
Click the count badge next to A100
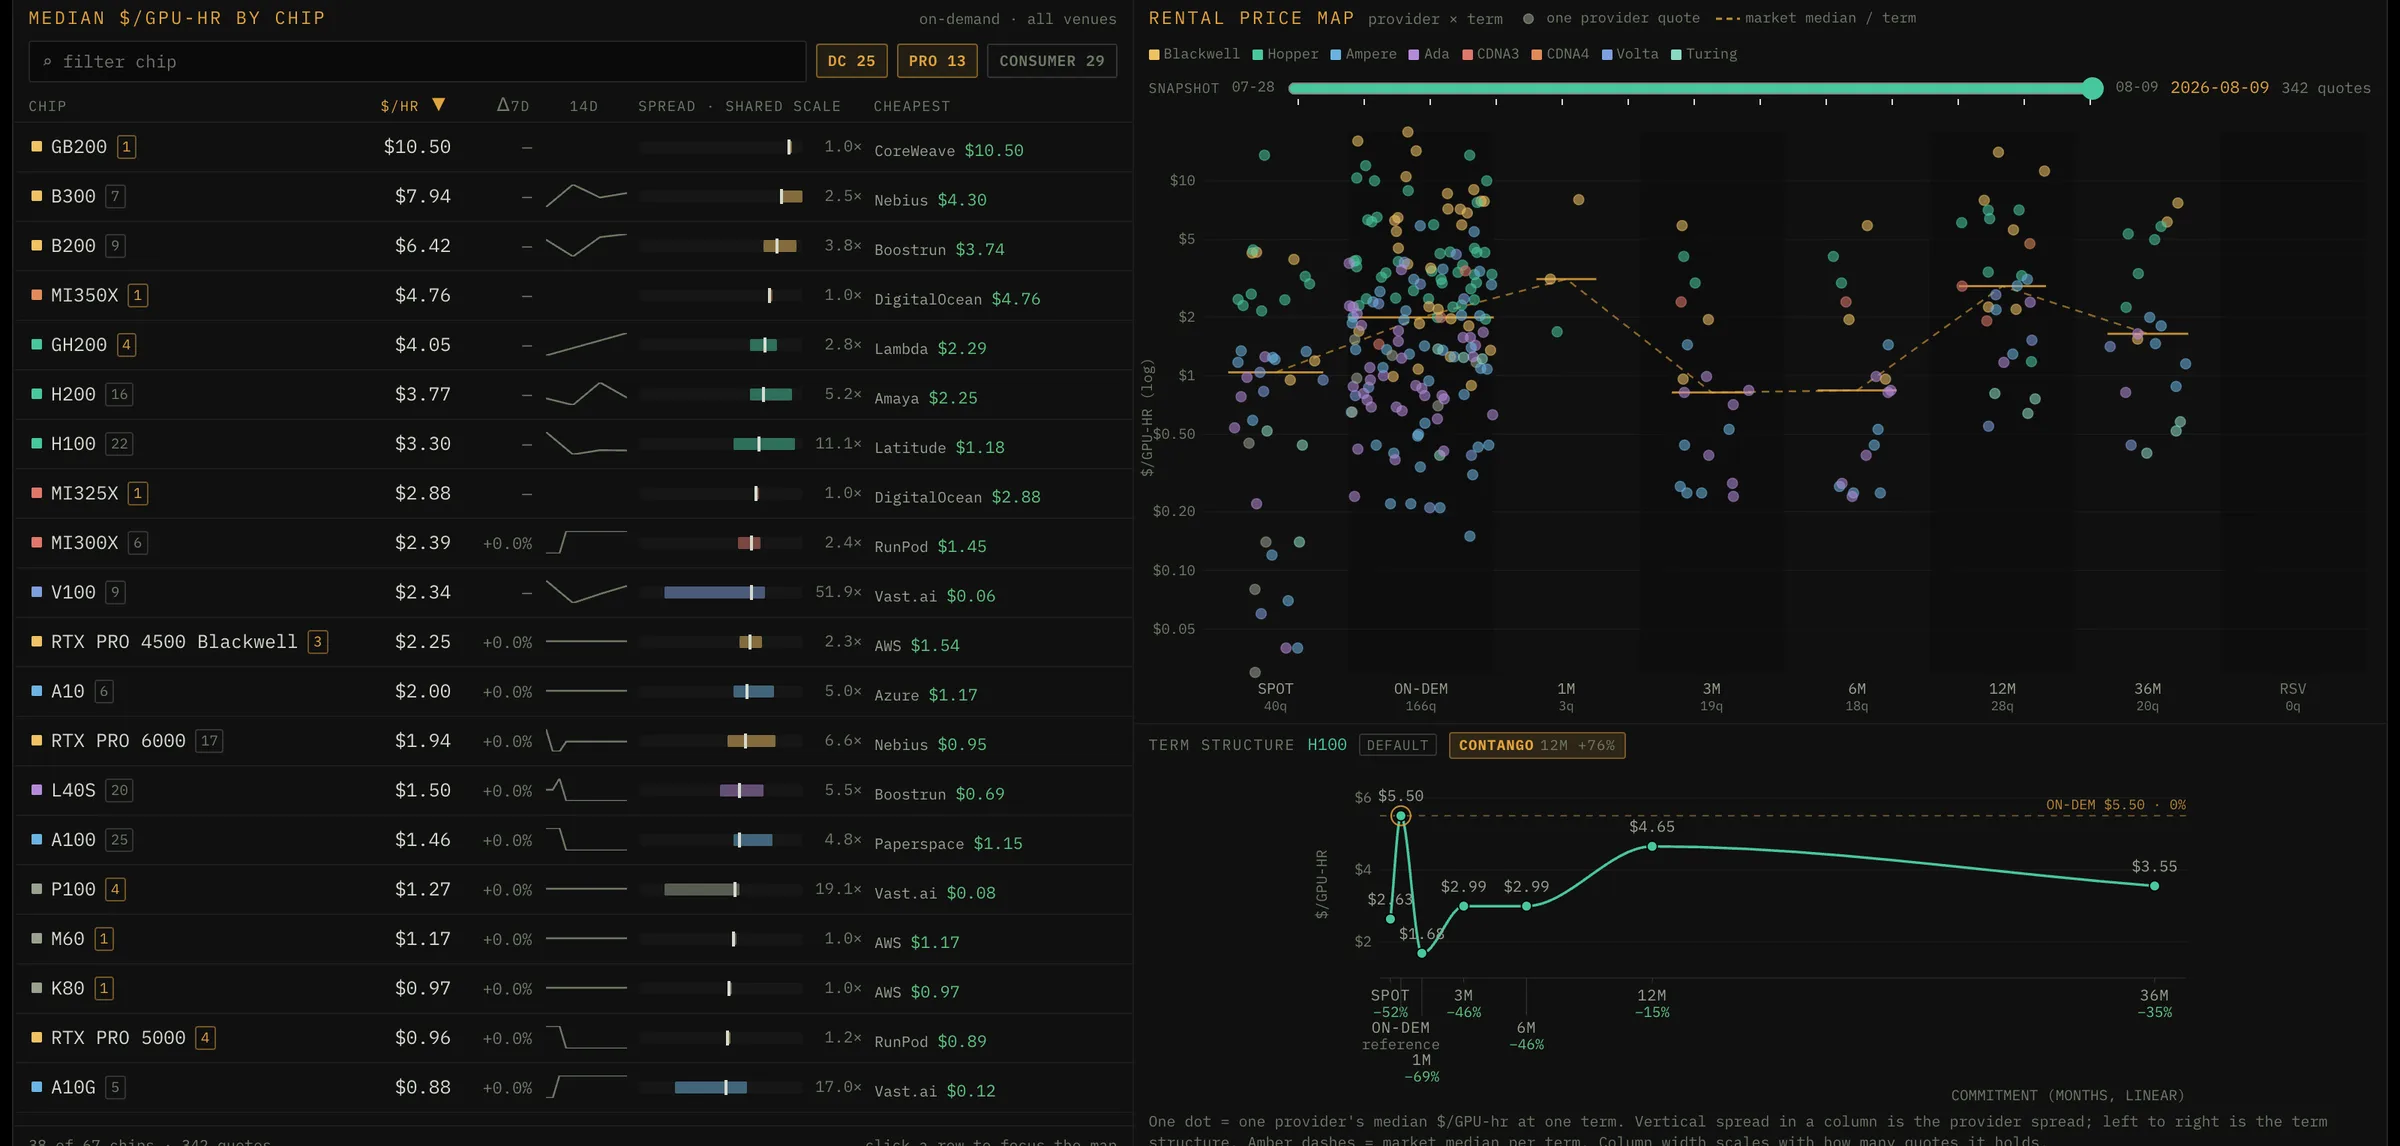tap(119, 840)
